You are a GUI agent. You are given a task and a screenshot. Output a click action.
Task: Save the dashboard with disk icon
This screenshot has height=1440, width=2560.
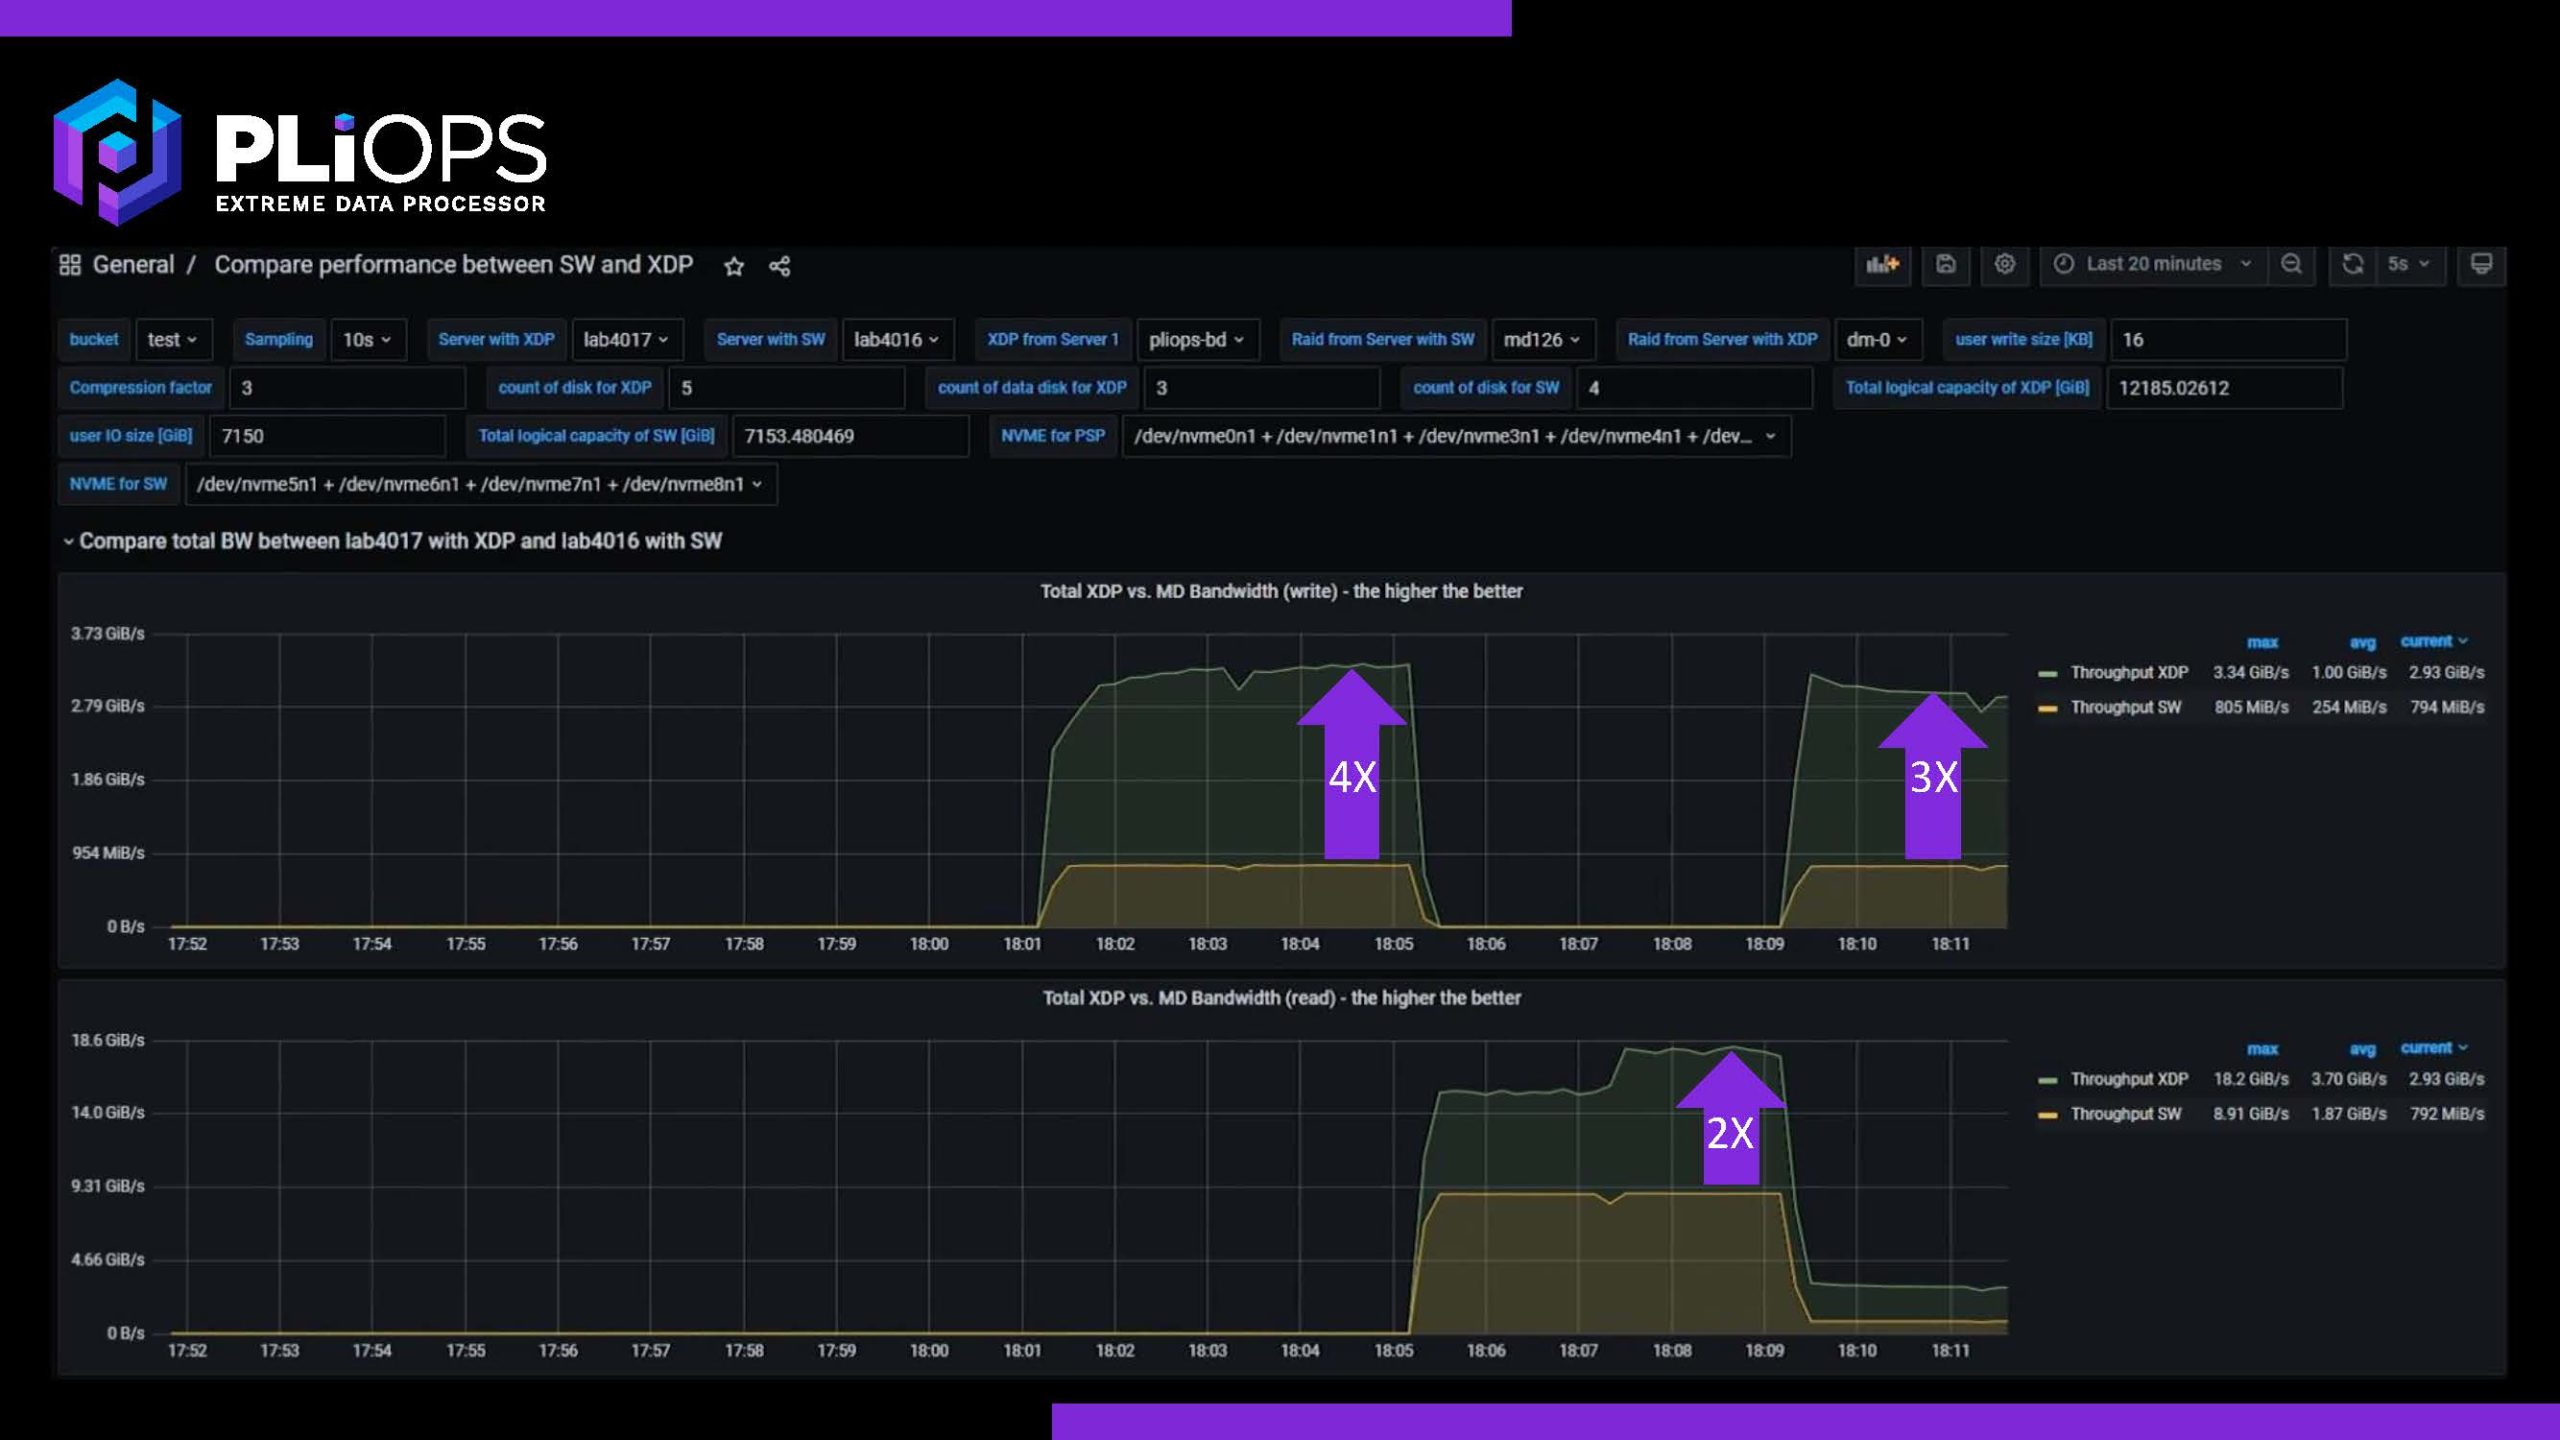pyautogui.click(x=1945, y=264)
